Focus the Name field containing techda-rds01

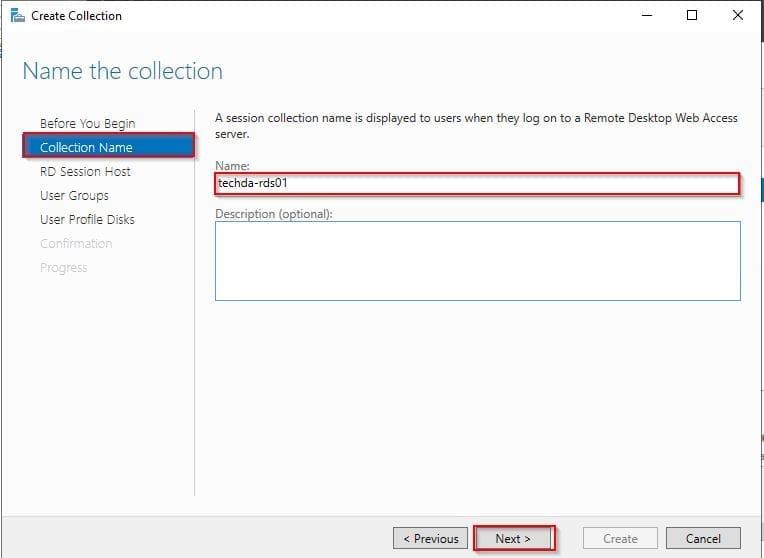click(x=477, y=183)
